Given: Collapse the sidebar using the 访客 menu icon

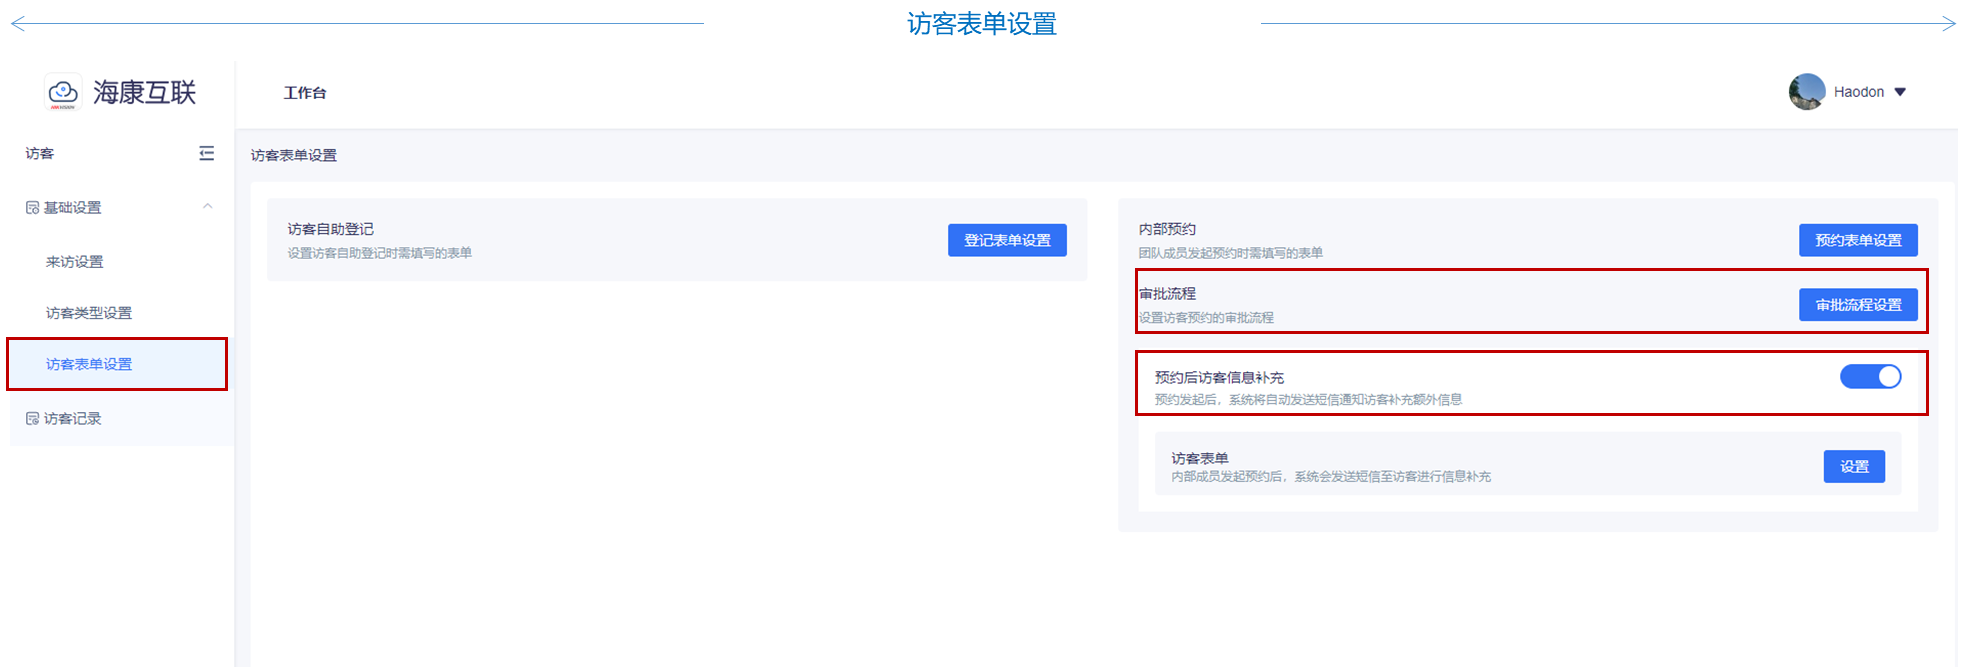Looking at the screenshot, I should [x=206, y=153].
